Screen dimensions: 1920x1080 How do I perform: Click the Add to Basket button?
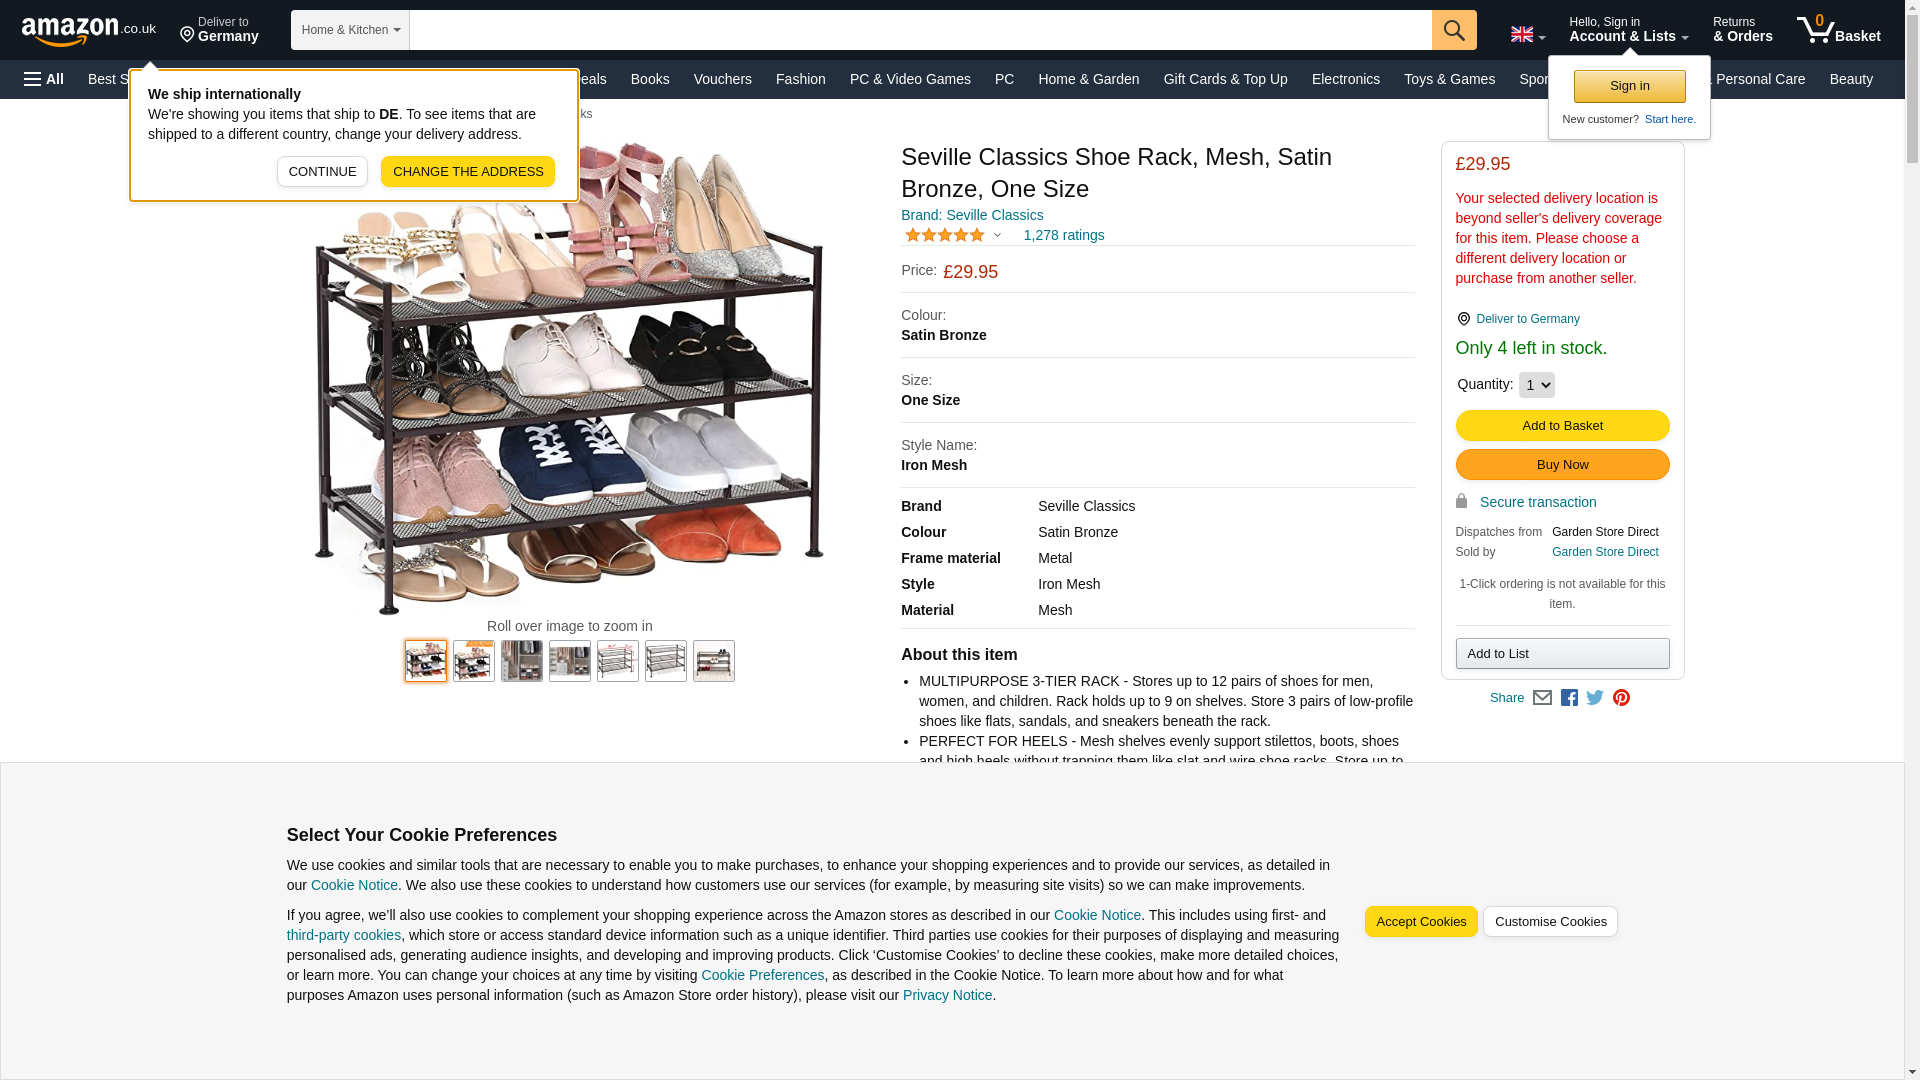(x=1562, y=426)
